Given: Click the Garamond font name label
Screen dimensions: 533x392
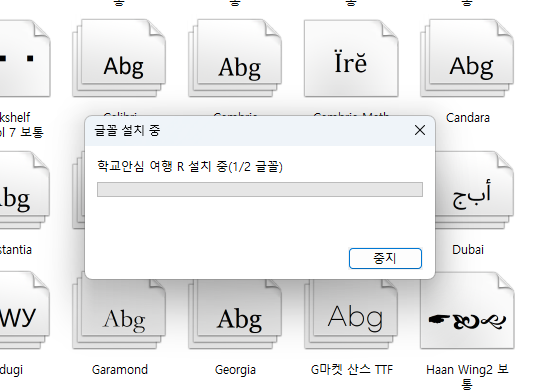Looking at the screenshot, I should tap(120, 370).
